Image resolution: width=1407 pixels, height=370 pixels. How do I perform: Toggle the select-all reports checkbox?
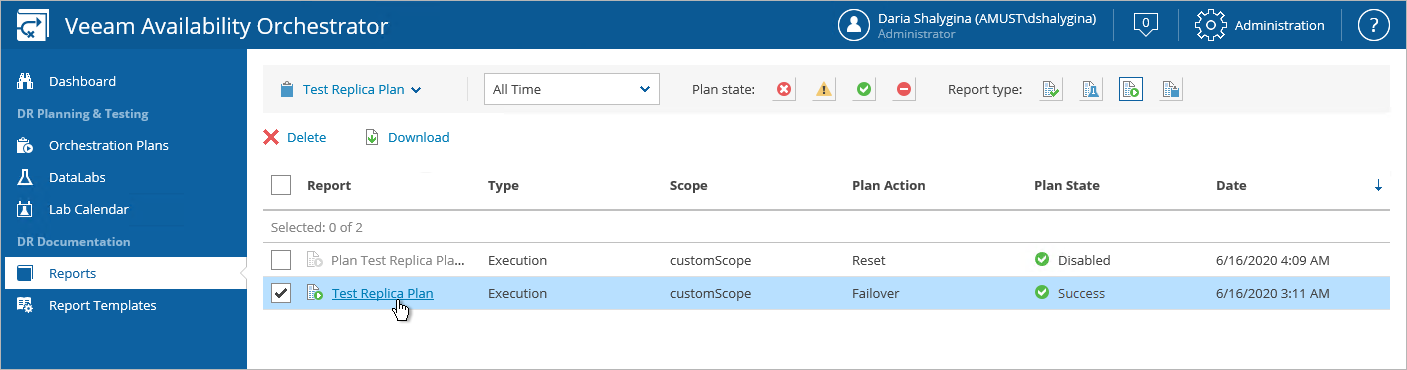click(281, 185)
